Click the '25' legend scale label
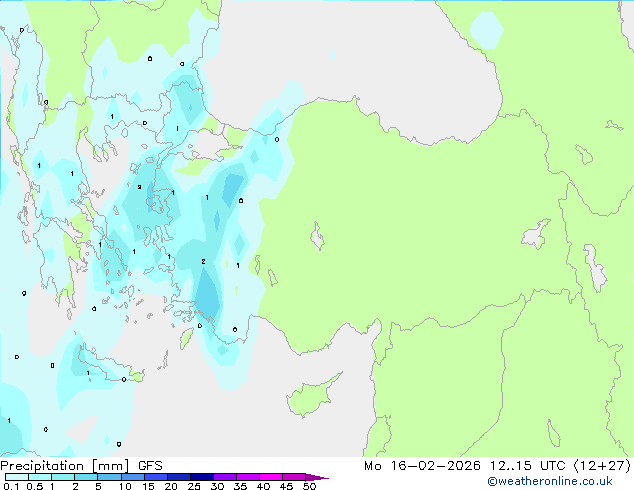This screenshot has height=490, width=634. tap(194, 486)
